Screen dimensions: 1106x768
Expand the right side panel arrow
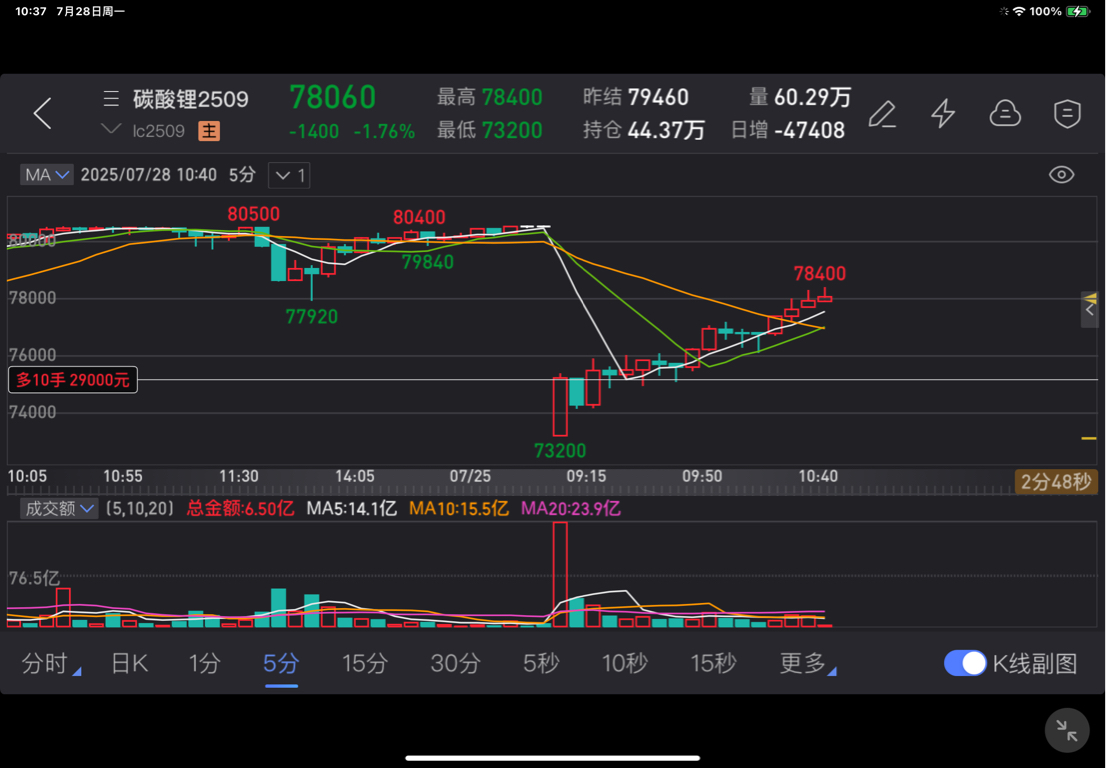click(1090, 310)
